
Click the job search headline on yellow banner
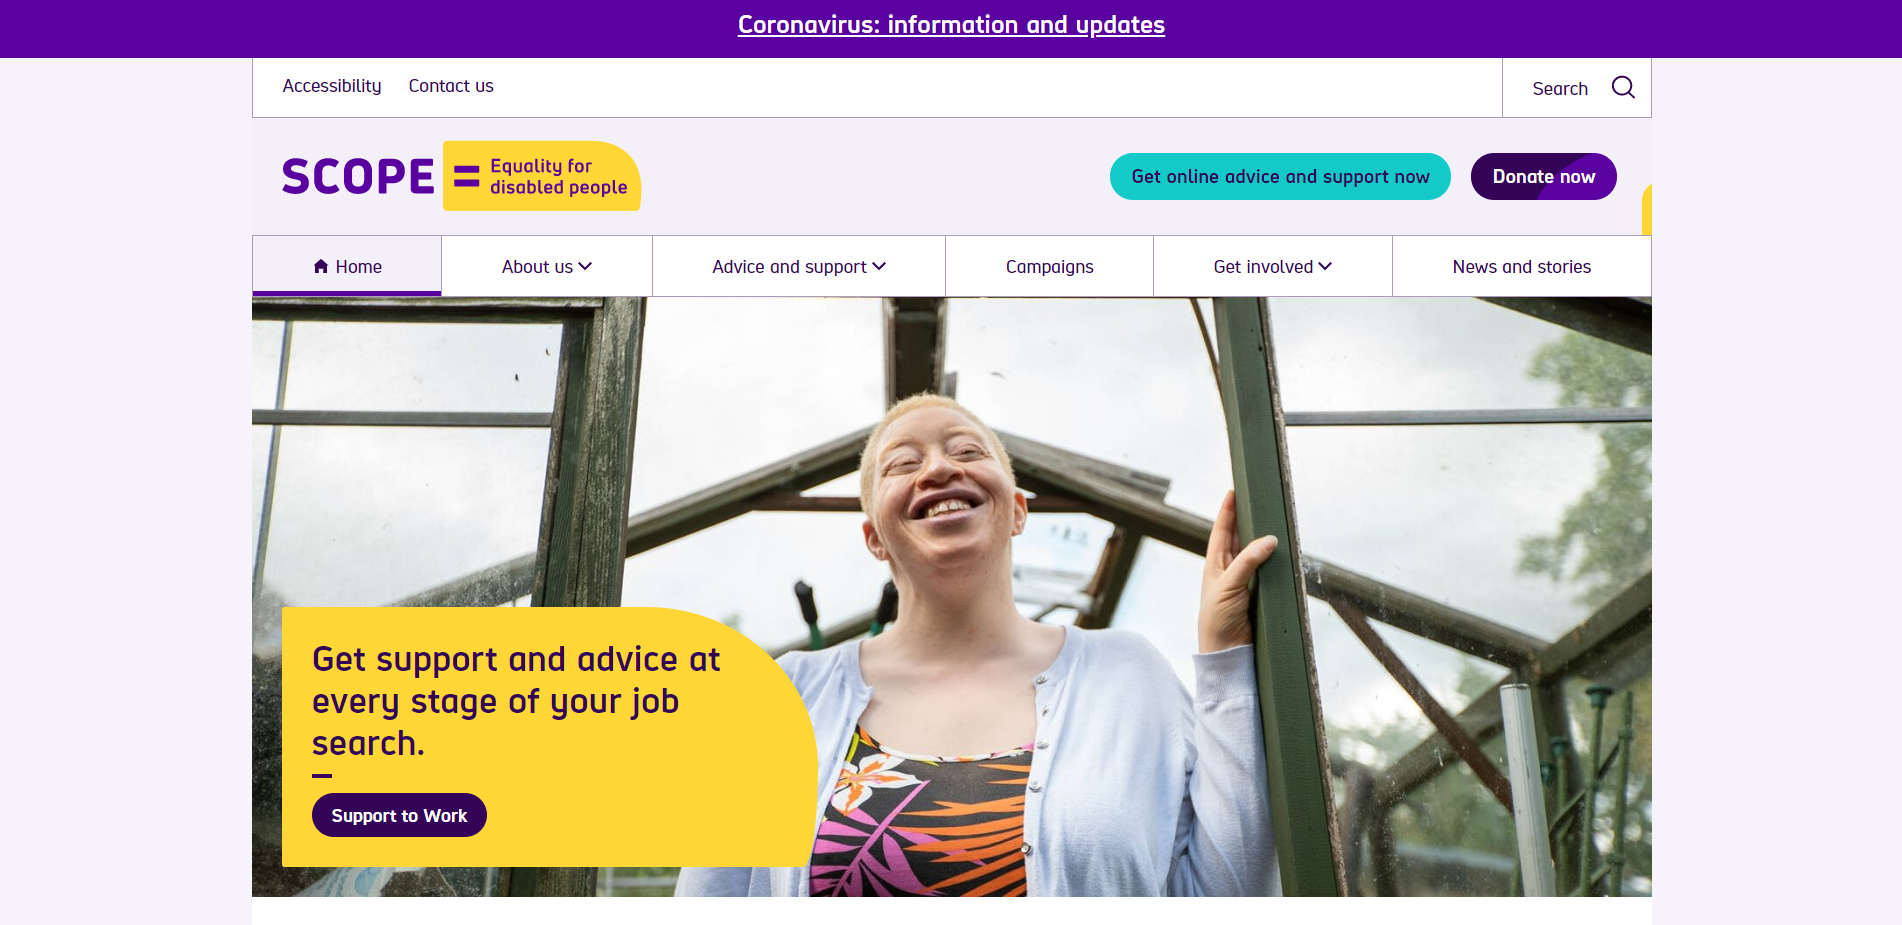(516, 701)
